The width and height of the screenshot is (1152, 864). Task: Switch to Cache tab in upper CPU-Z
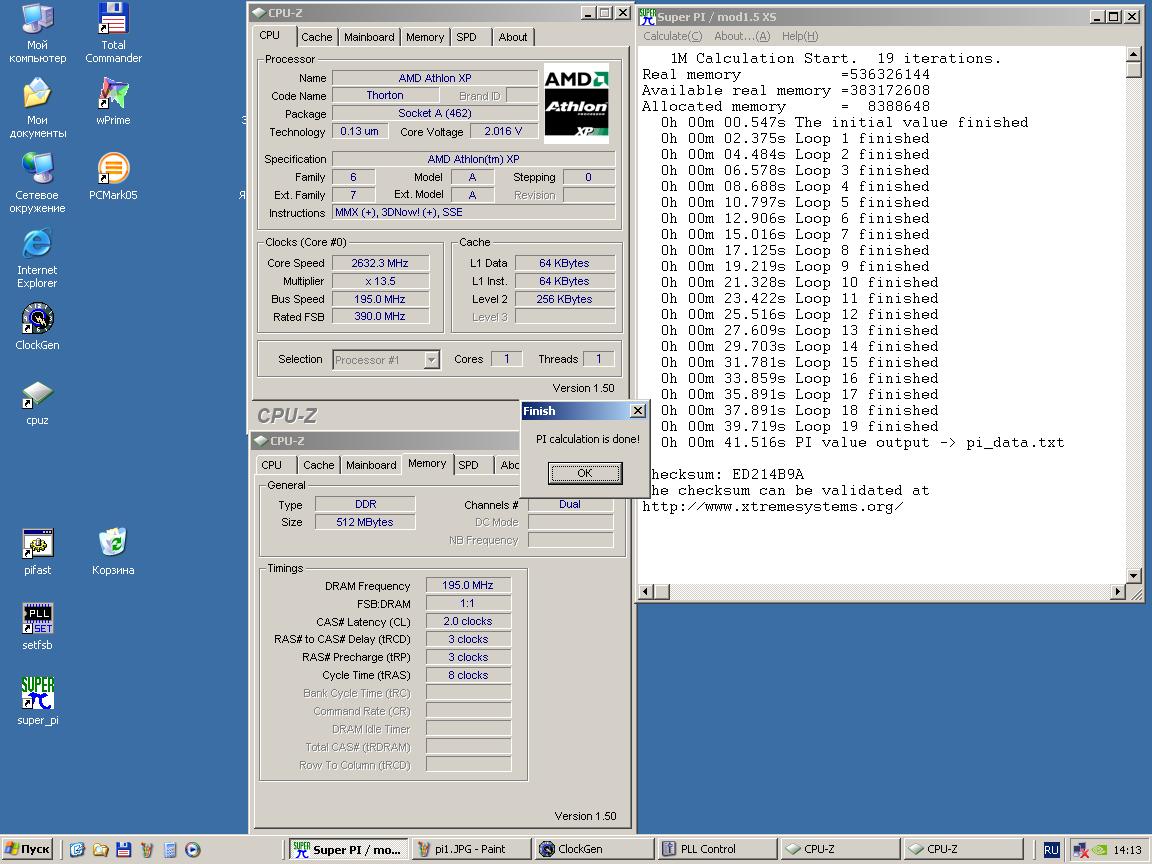tap(317, 37)
